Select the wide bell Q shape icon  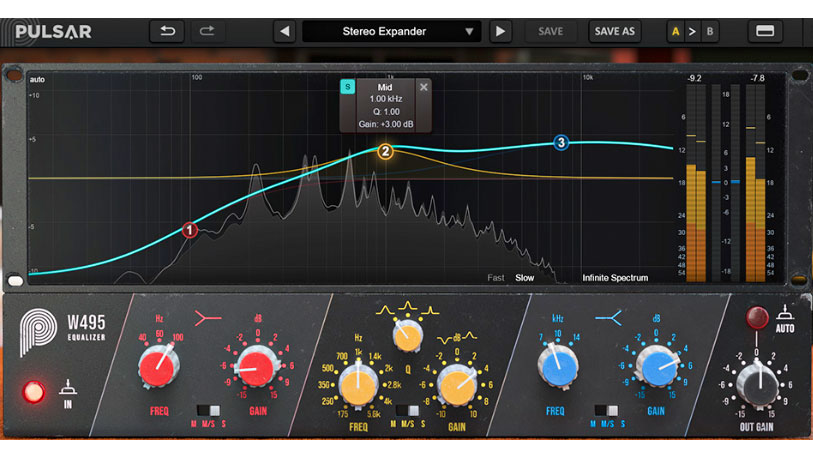coord(385,311)
